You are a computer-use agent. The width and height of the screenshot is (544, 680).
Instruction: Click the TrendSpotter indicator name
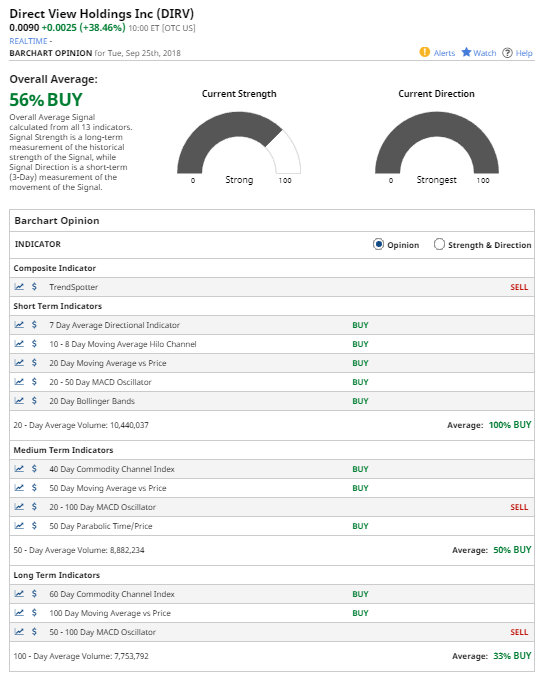pos(73,287)
